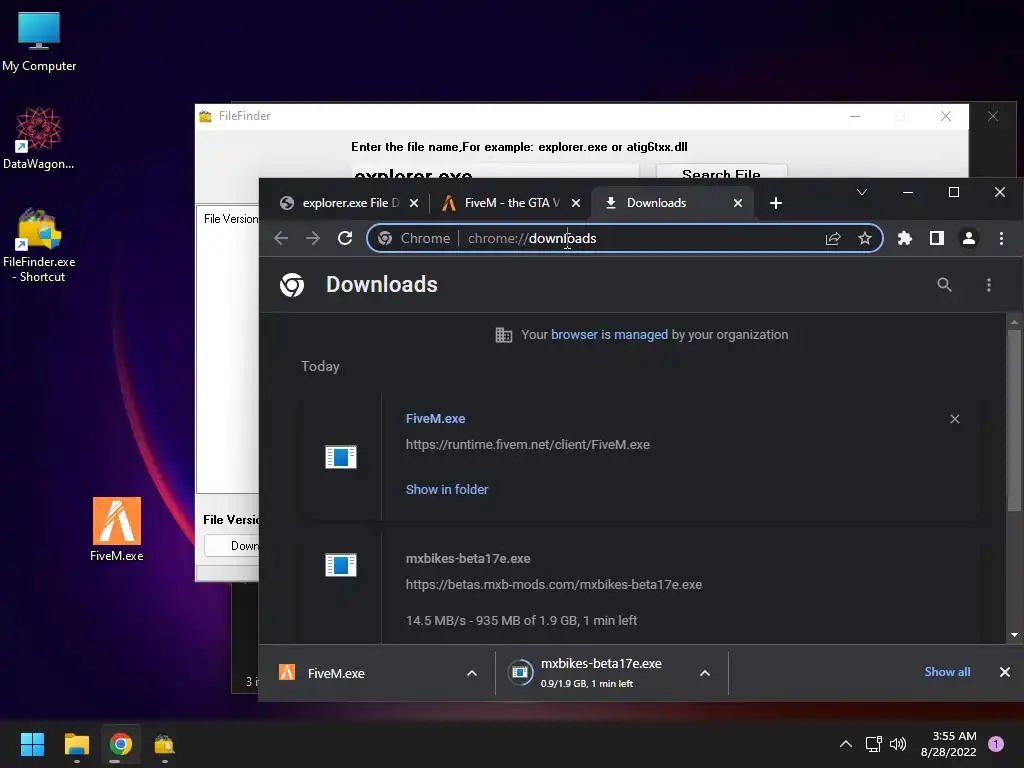Viewport: 1024px width, 768px height.
Task: Click Search File button in FileFinder
Action: click(721, 172)
